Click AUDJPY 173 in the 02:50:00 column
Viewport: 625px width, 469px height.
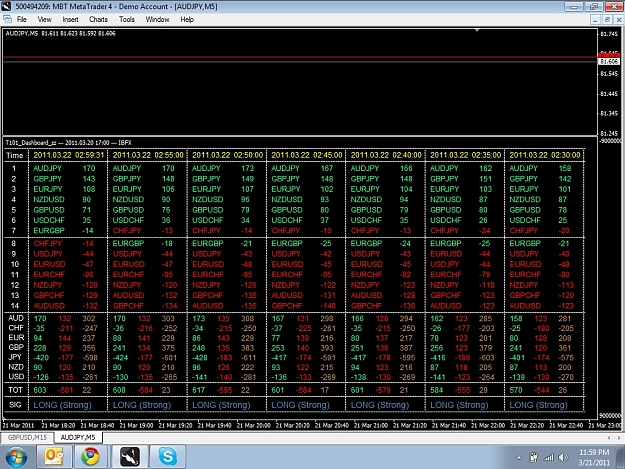point(223,169)
